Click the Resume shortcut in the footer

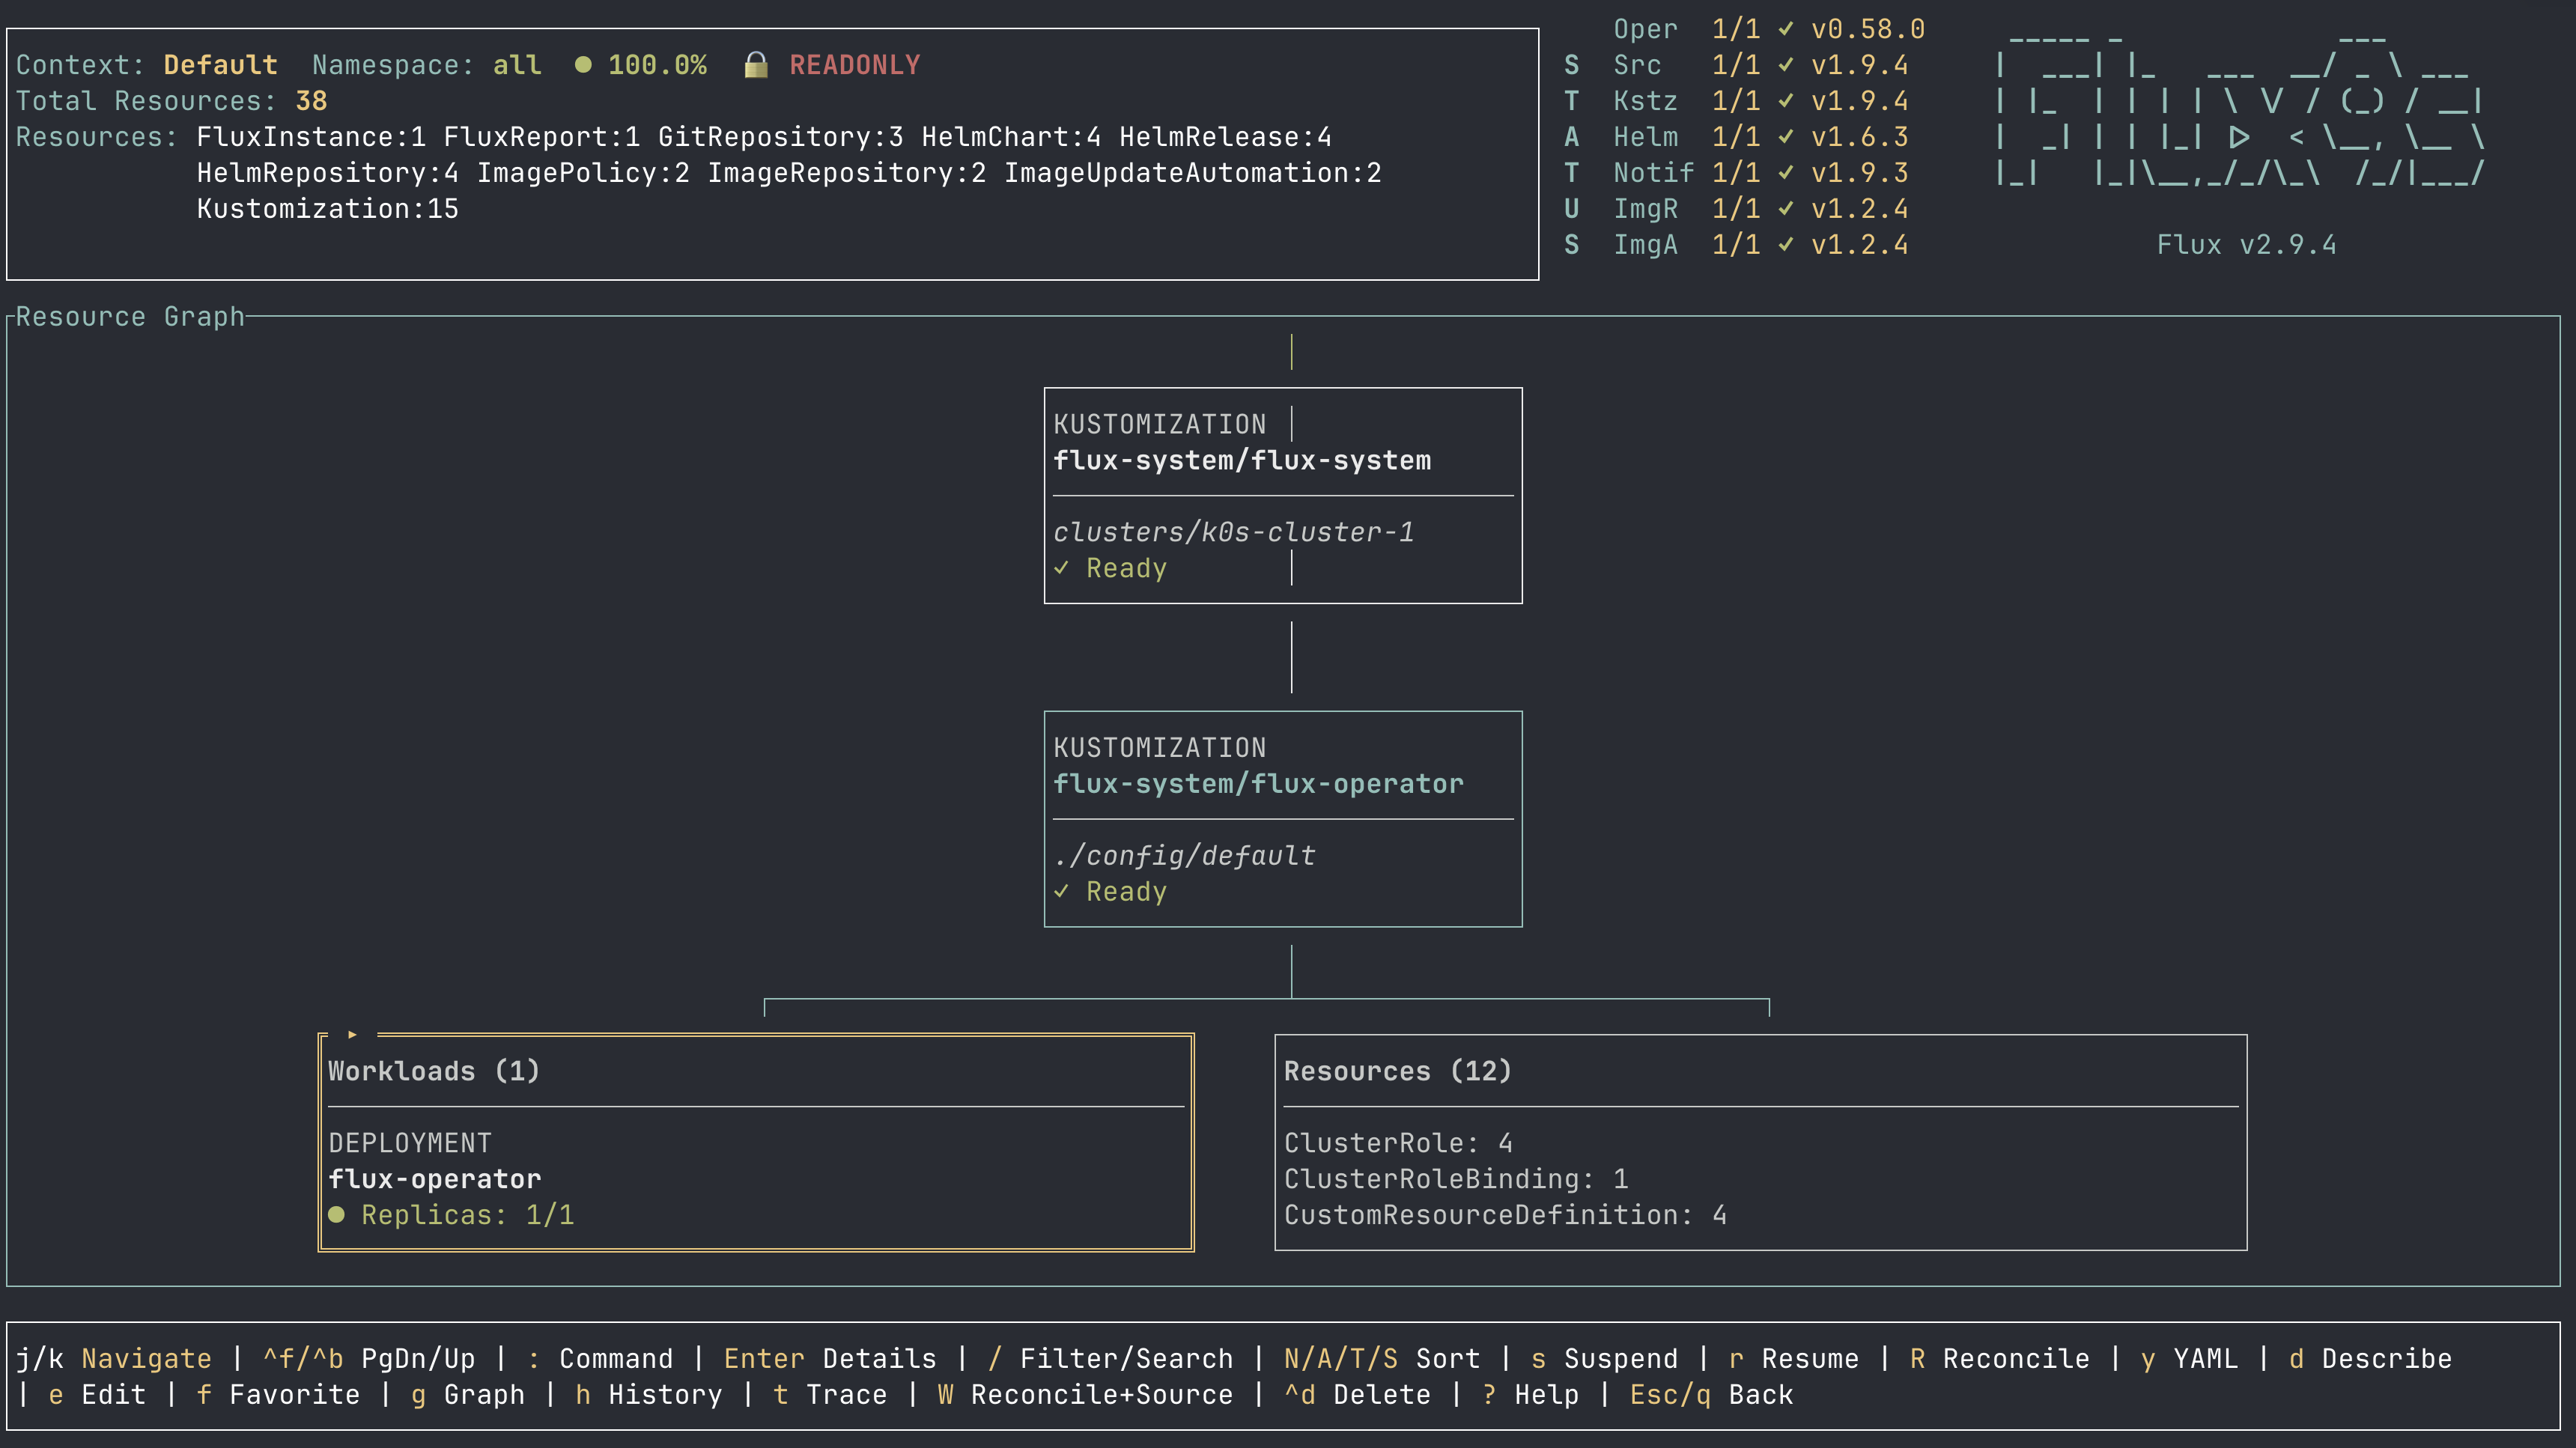click(x=1793, y=1359)
